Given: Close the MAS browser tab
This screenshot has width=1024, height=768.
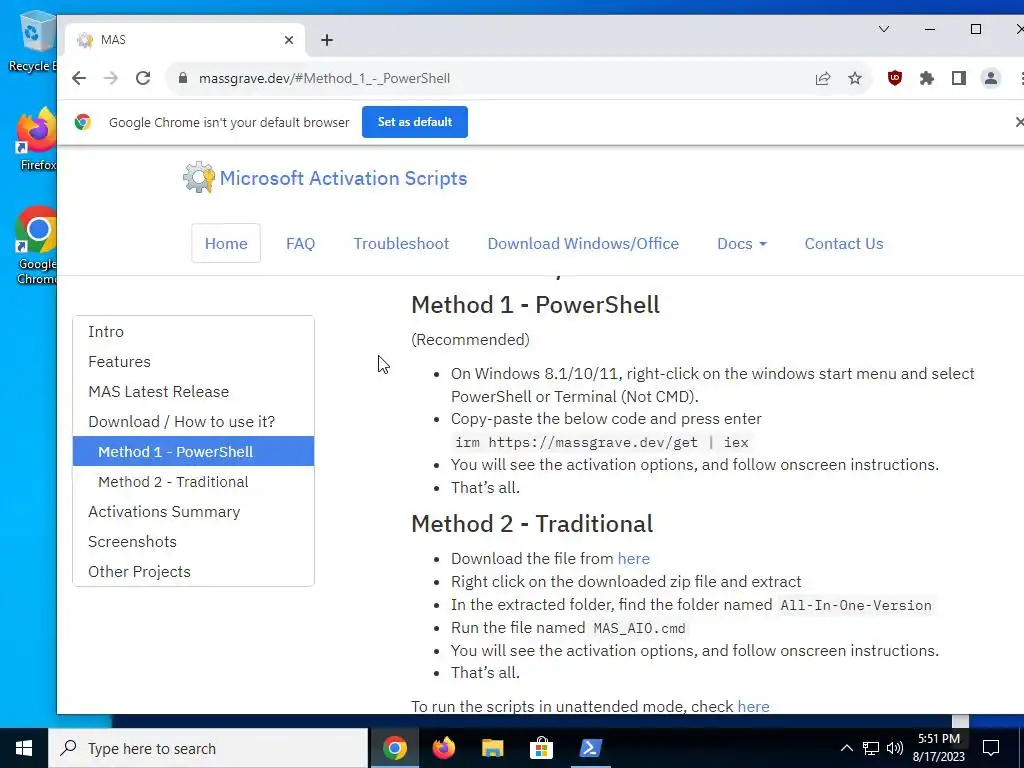Looking at the screenshot, I should click(x=289, y=40).
